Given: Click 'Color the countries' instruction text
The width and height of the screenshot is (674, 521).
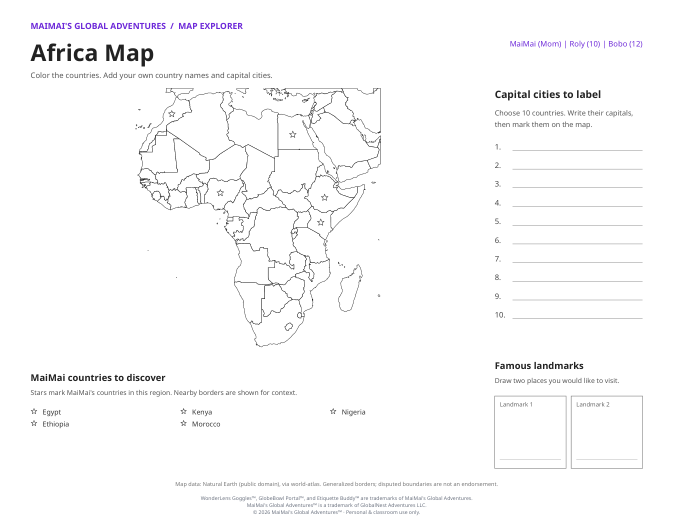Looking at the screenshot, I should click(x=151, y=75).
